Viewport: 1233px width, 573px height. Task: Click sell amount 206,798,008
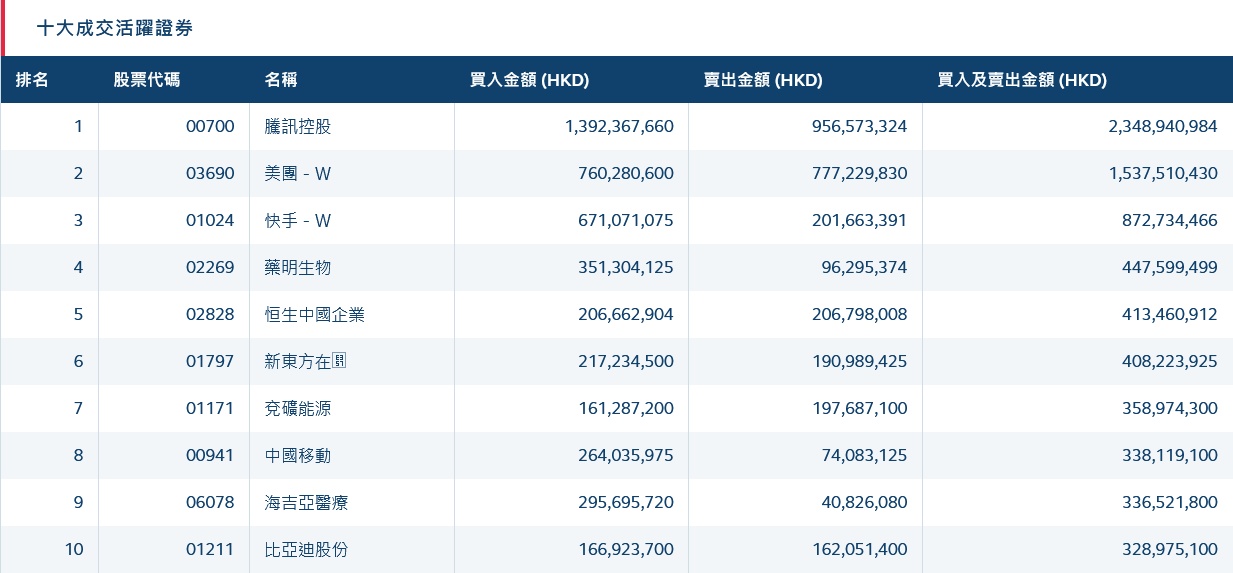point(860,315)
